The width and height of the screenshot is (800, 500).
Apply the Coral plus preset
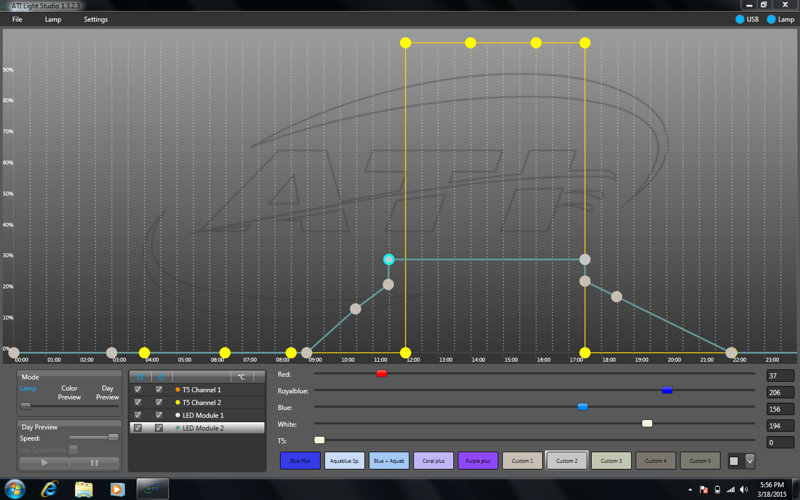click(x=433, y=461)
